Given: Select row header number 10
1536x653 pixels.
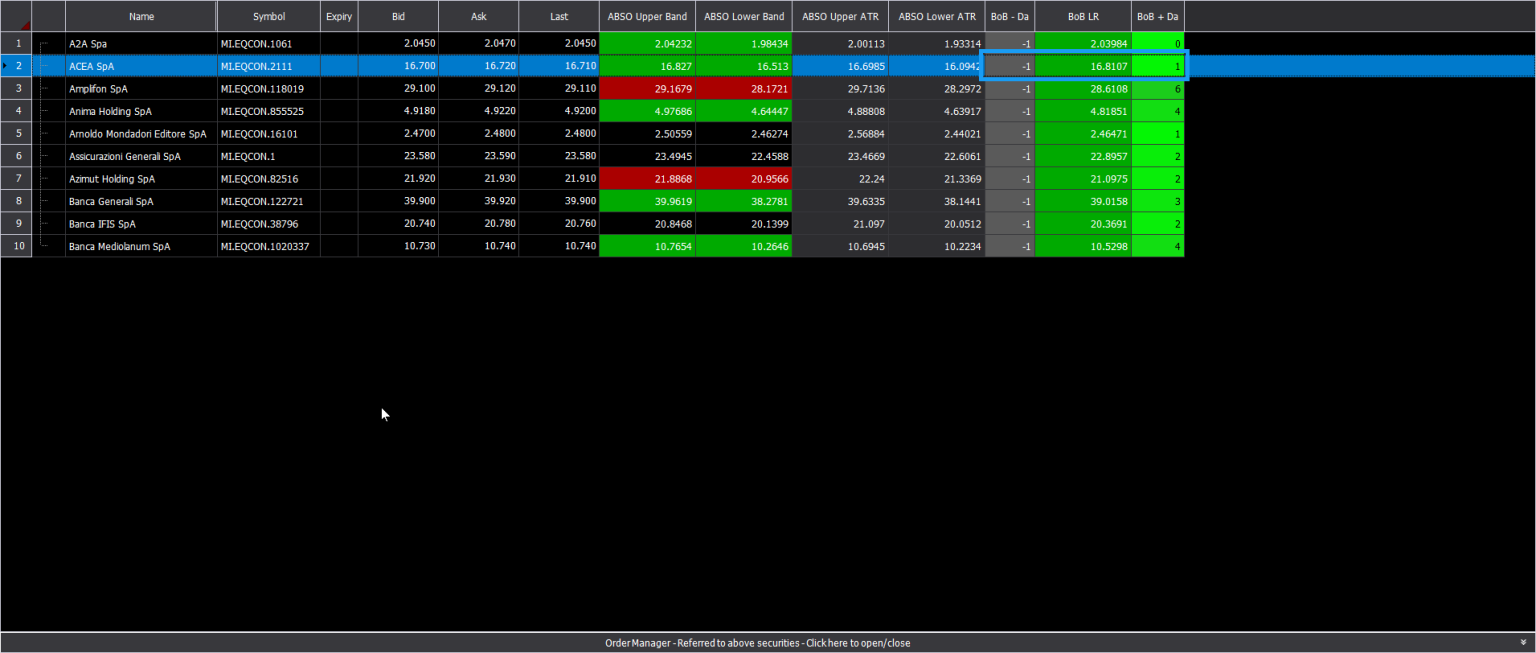Looking at the screenshot, I should coord(17,246).
